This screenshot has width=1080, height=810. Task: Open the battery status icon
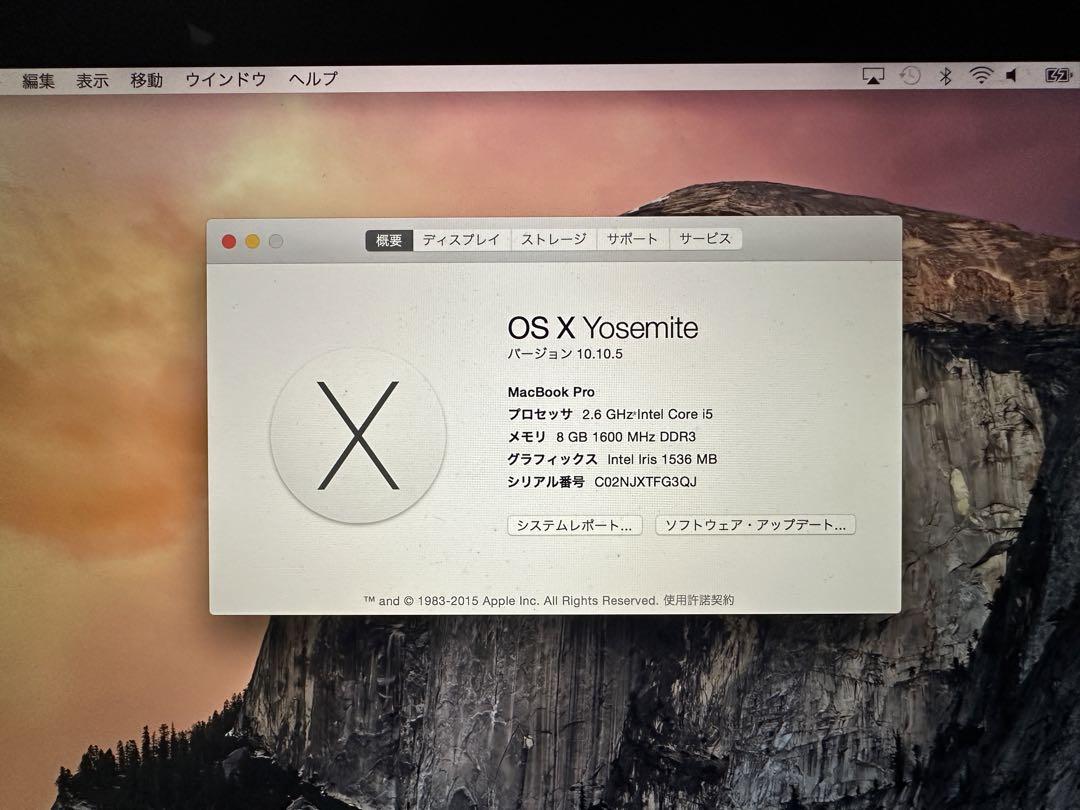[x=1059, y=75]
